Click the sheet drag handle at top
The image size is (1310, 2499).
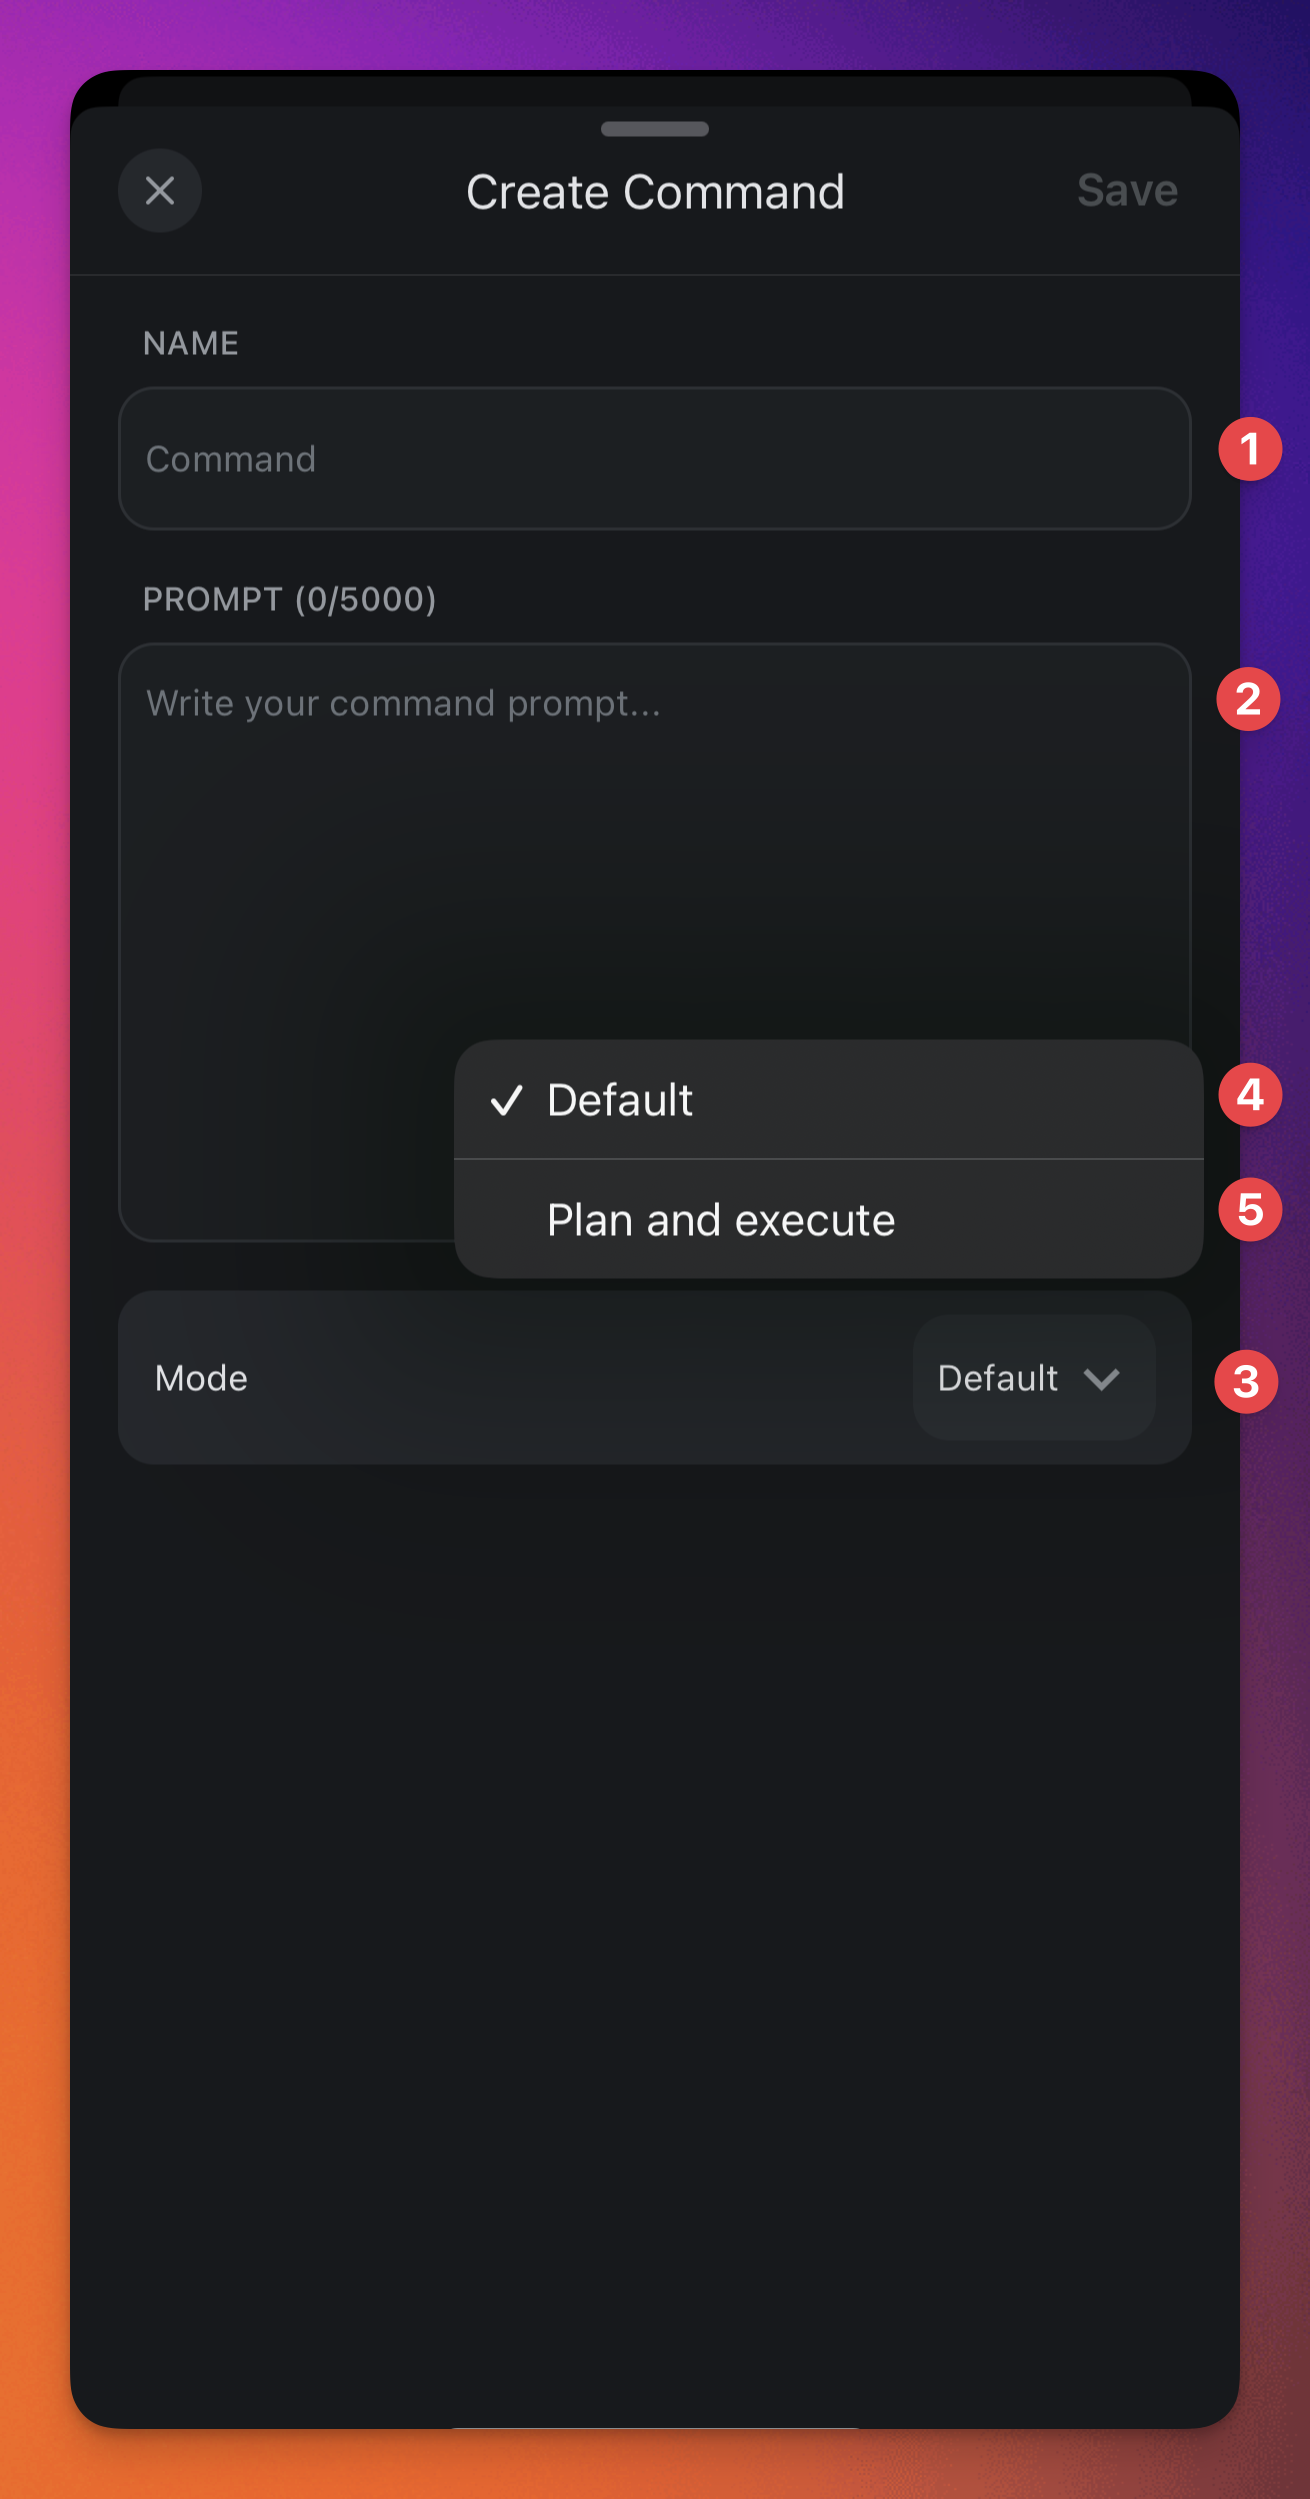pyautogui.click(x=654, y=129)
